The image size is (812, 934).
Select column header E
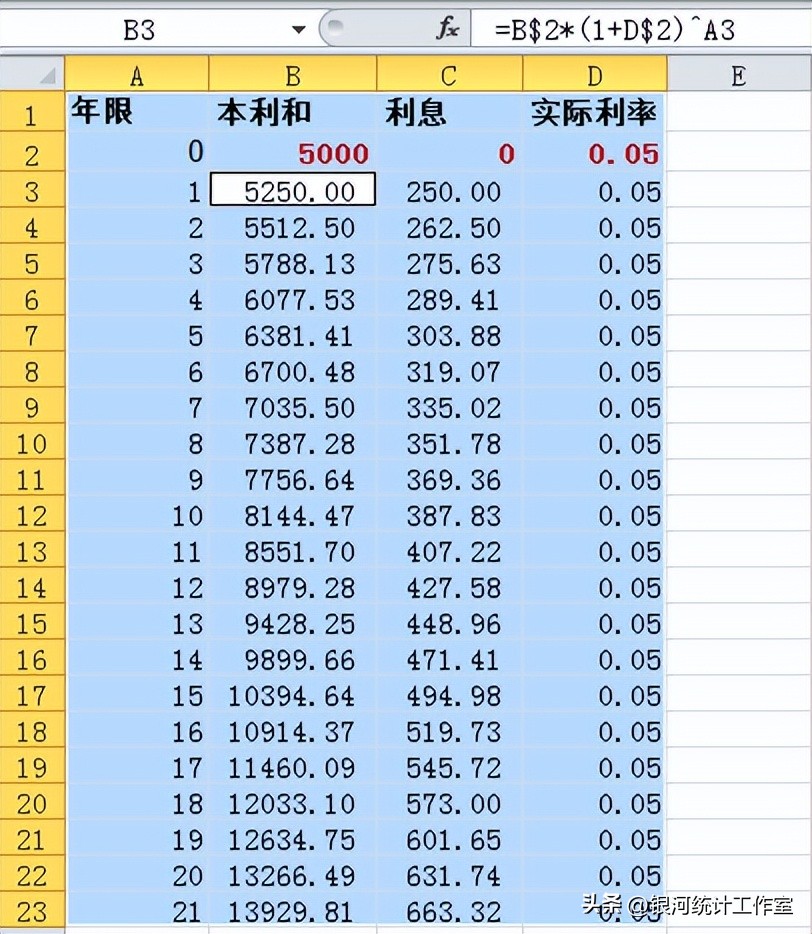(738, 74)
